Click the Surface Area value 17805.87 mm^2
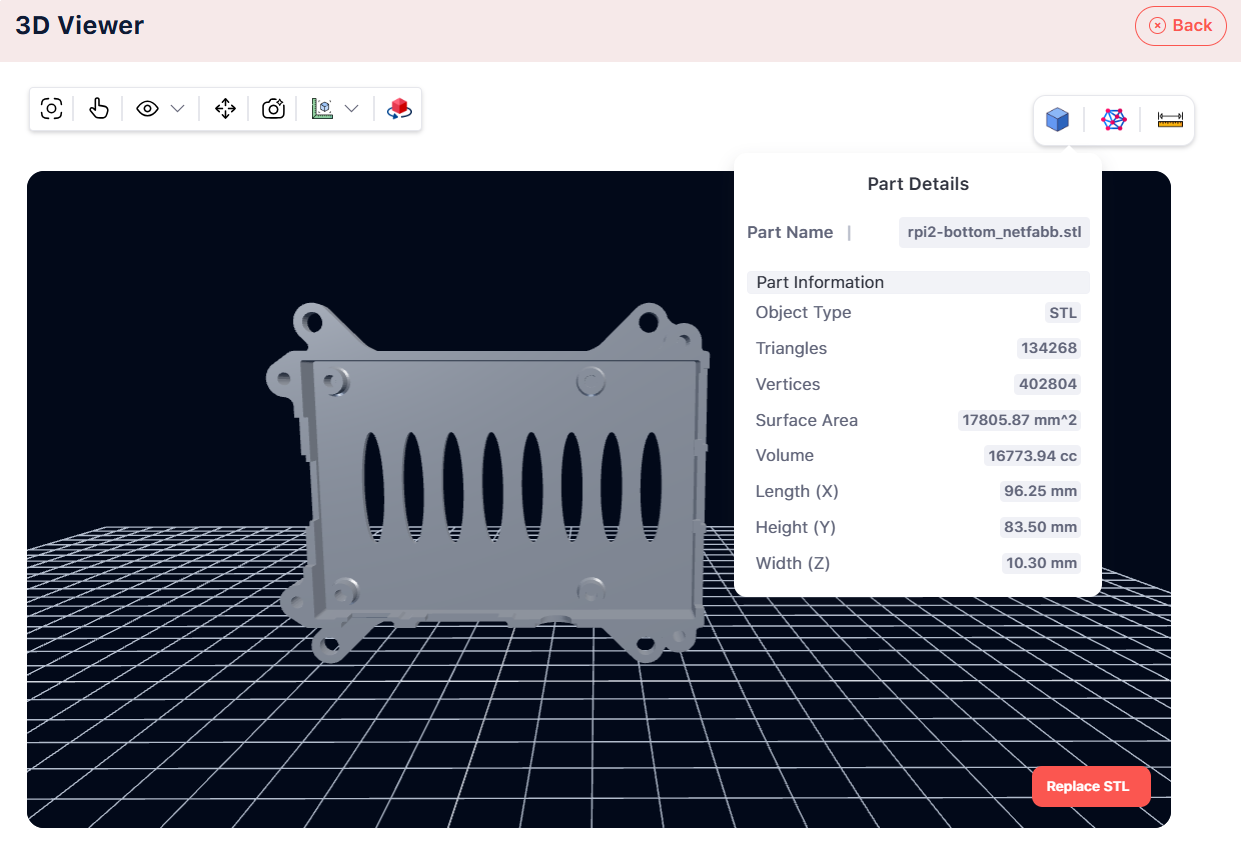Image resolution: width=1241 pixels, height=857 pixels. pos(1019,420)
